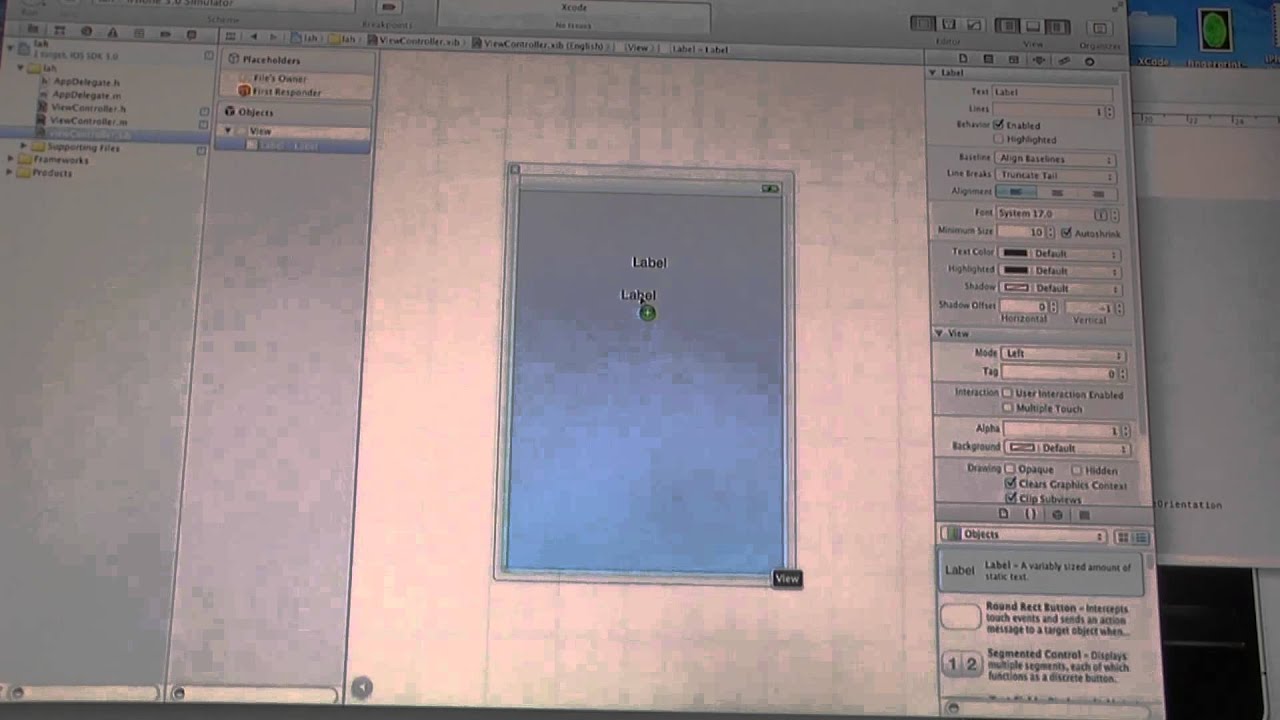Enable the User Interaction Enabled checkbox
The height and width of the screenshot is (720, 1280).
coord(1007,394)
